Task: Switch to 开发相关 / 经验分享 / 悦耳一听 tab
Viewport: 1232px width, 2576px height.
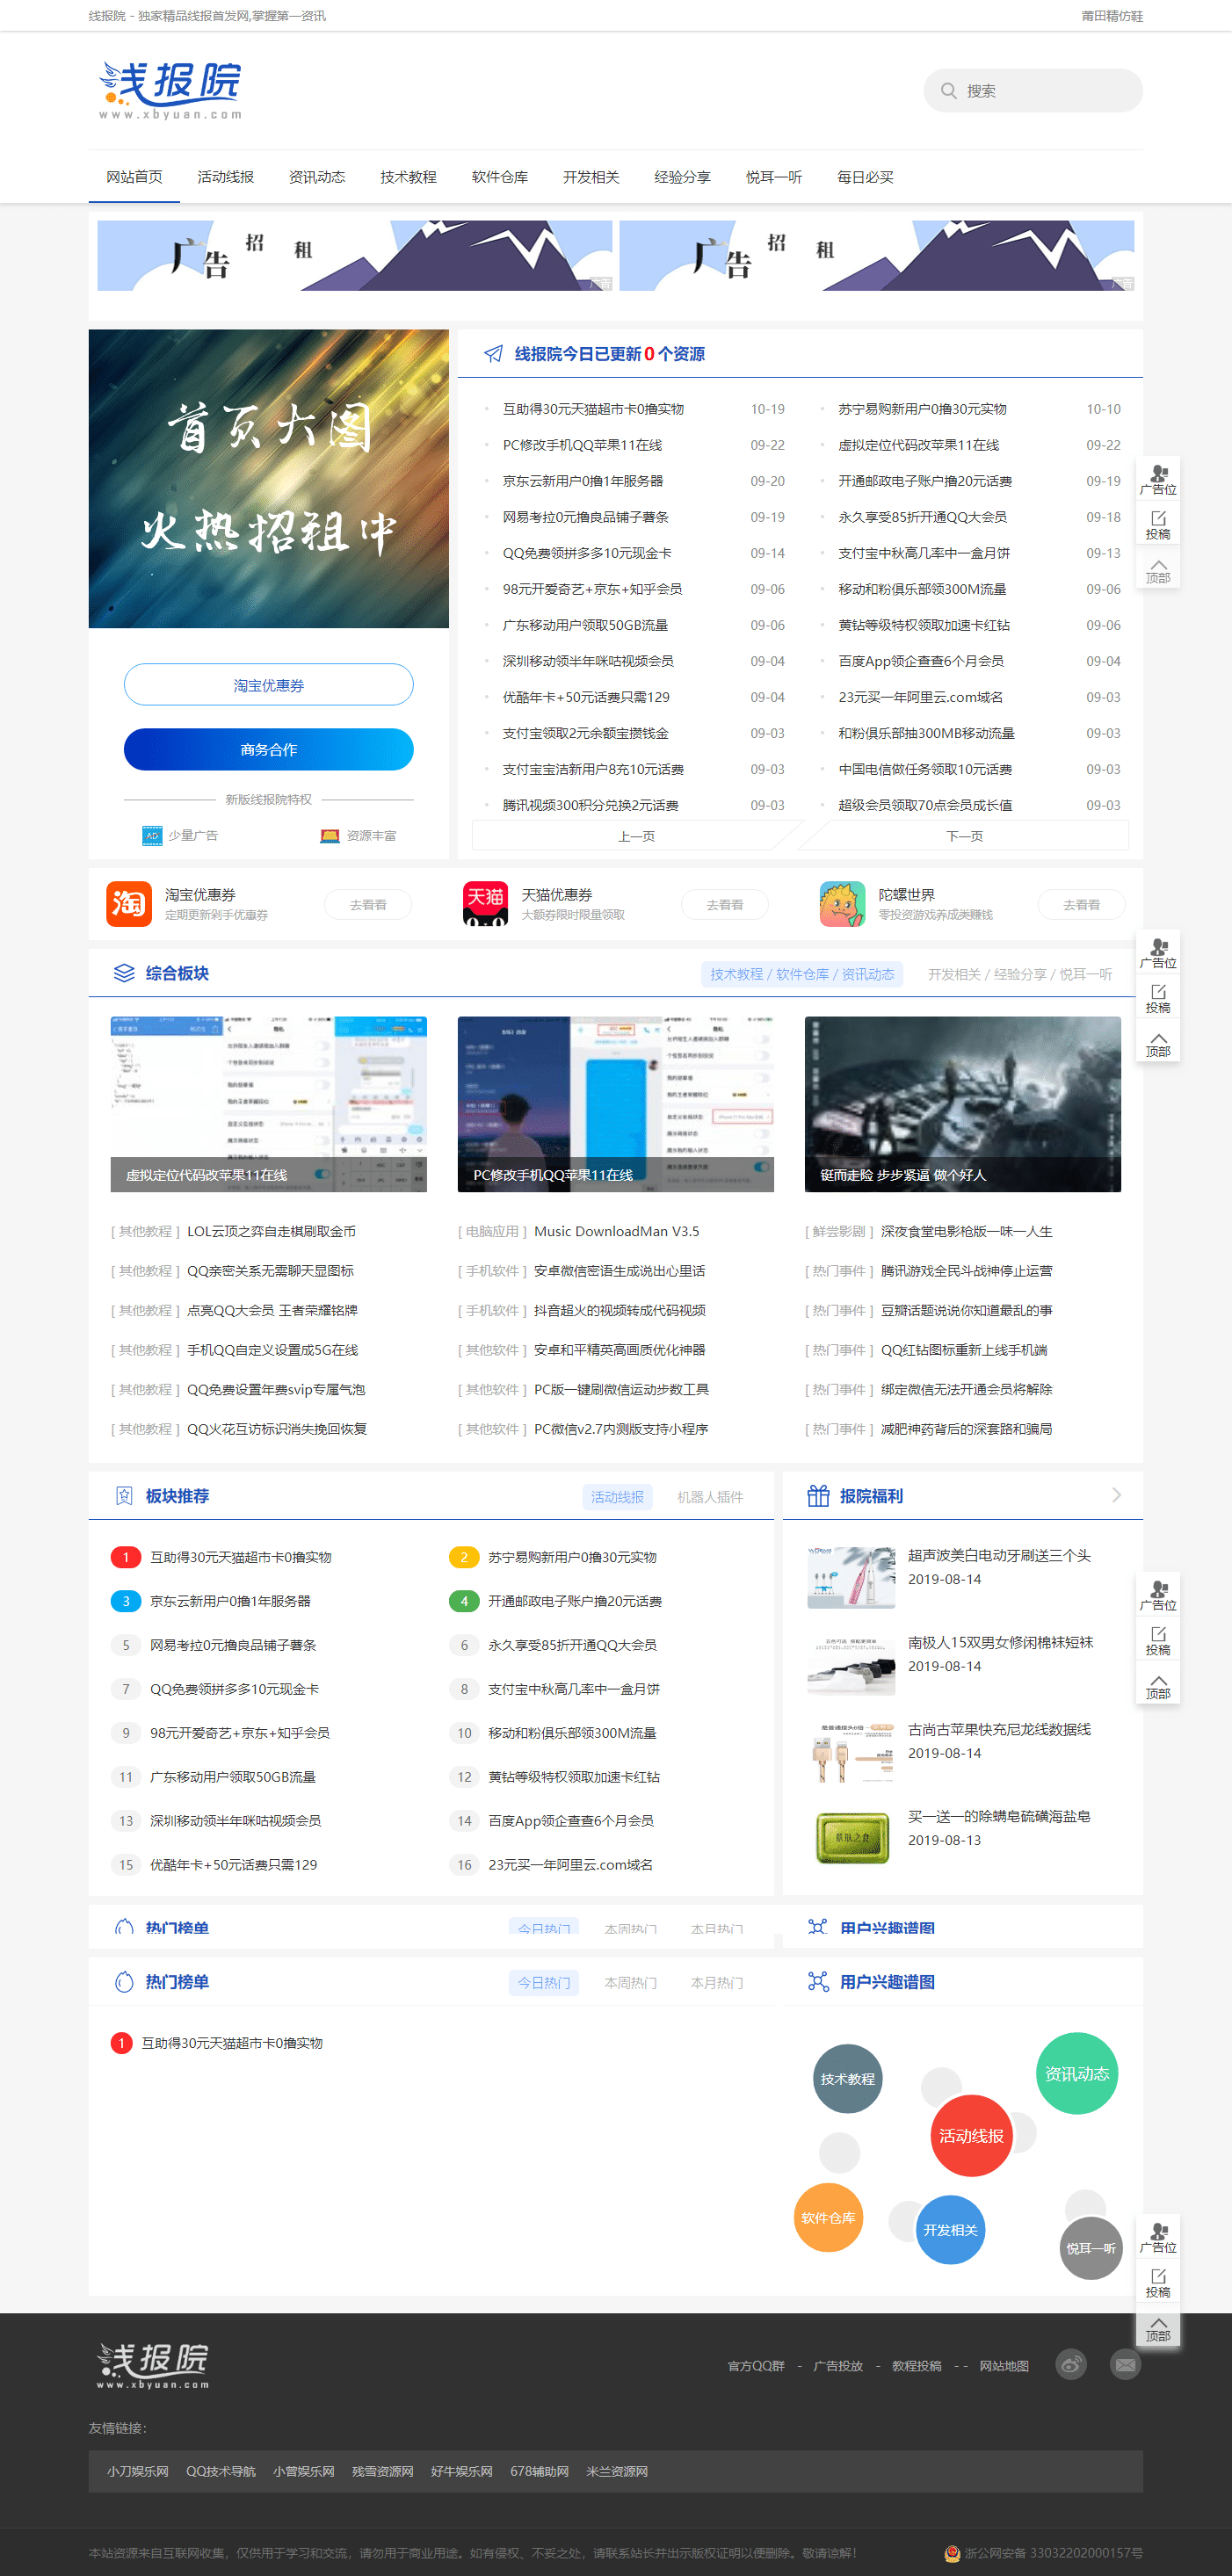Action: 1019,974
